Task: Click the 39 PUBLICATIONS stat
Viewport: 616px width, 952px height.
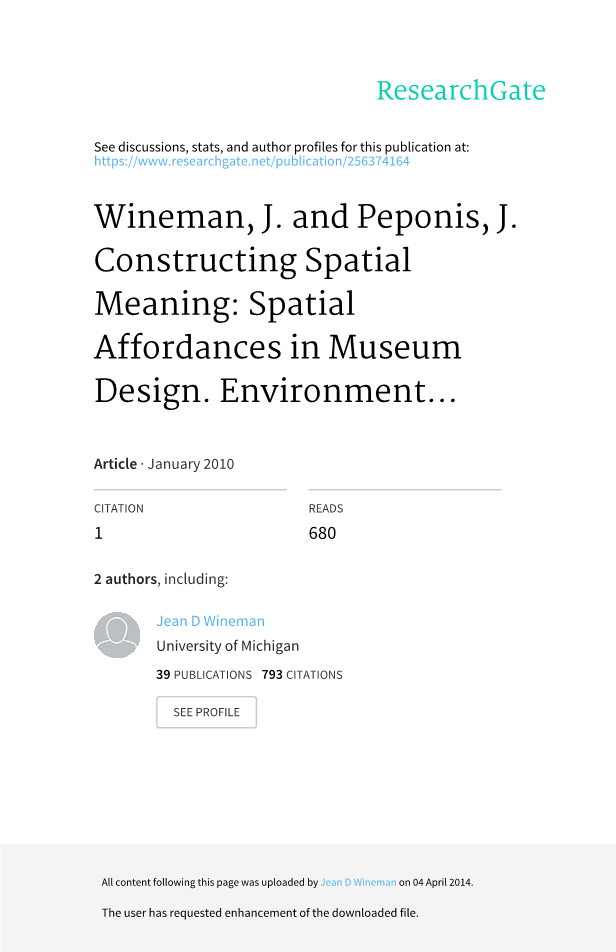Action: click(x=204, y=675)
